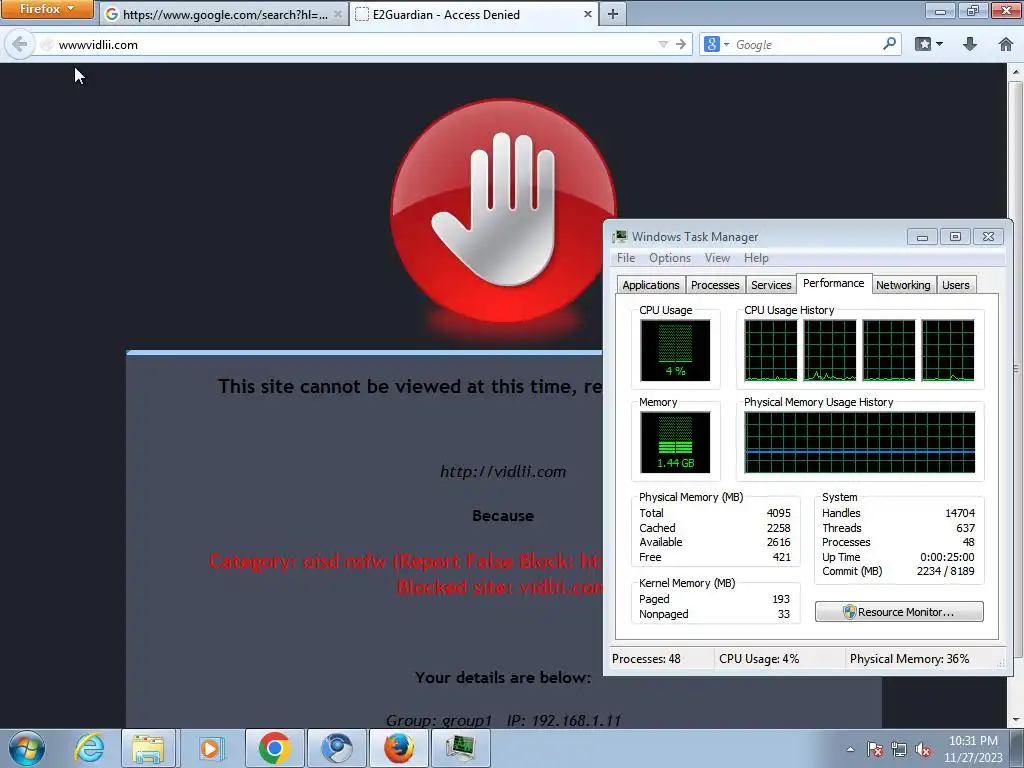Click the Commit (MB) value 2234 / 8189

(x=945, y=571)
